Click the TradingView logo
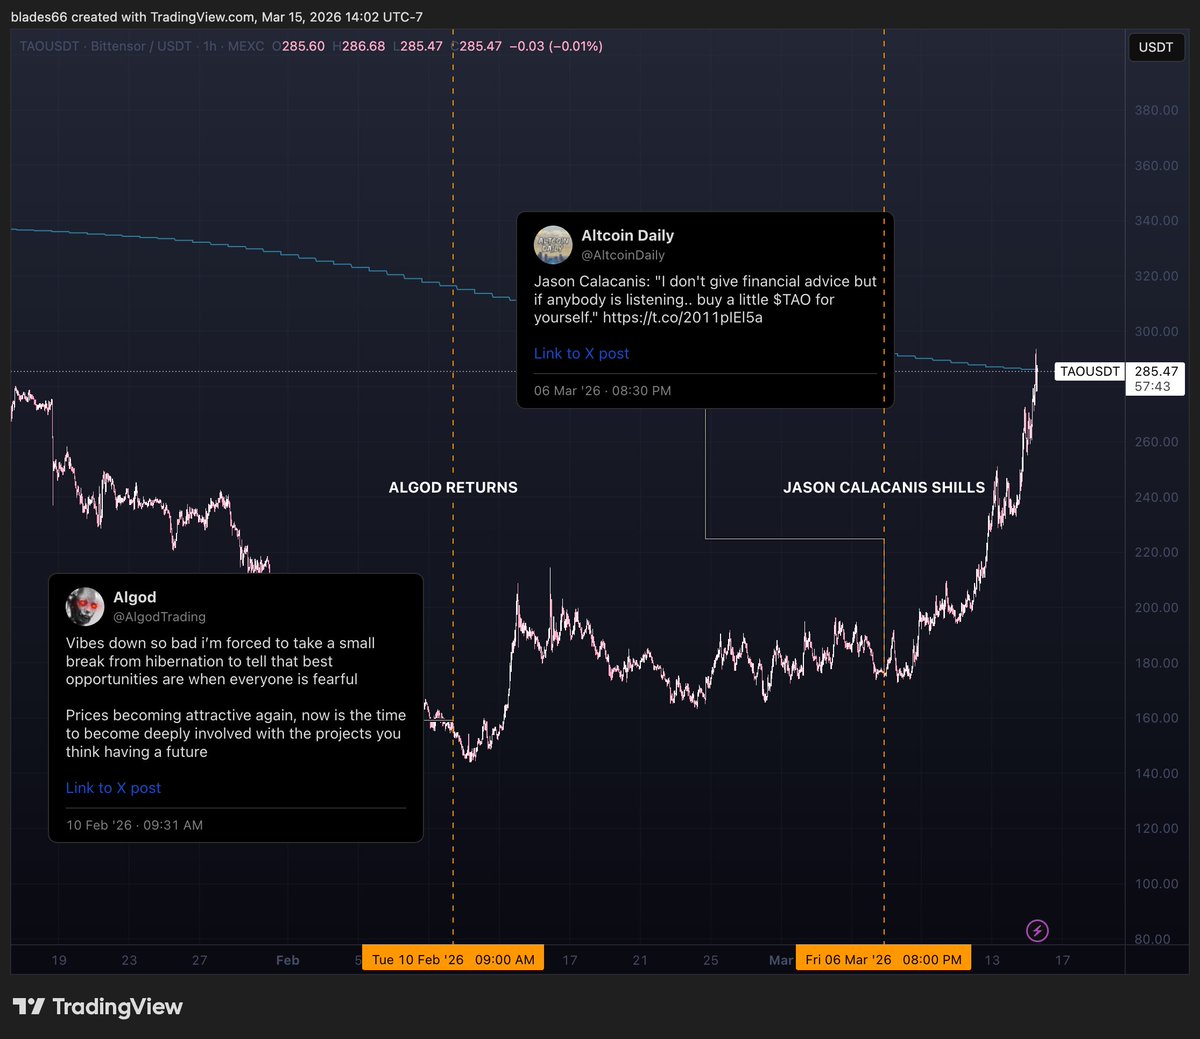The image size is (1200, 1039). 98,1006
